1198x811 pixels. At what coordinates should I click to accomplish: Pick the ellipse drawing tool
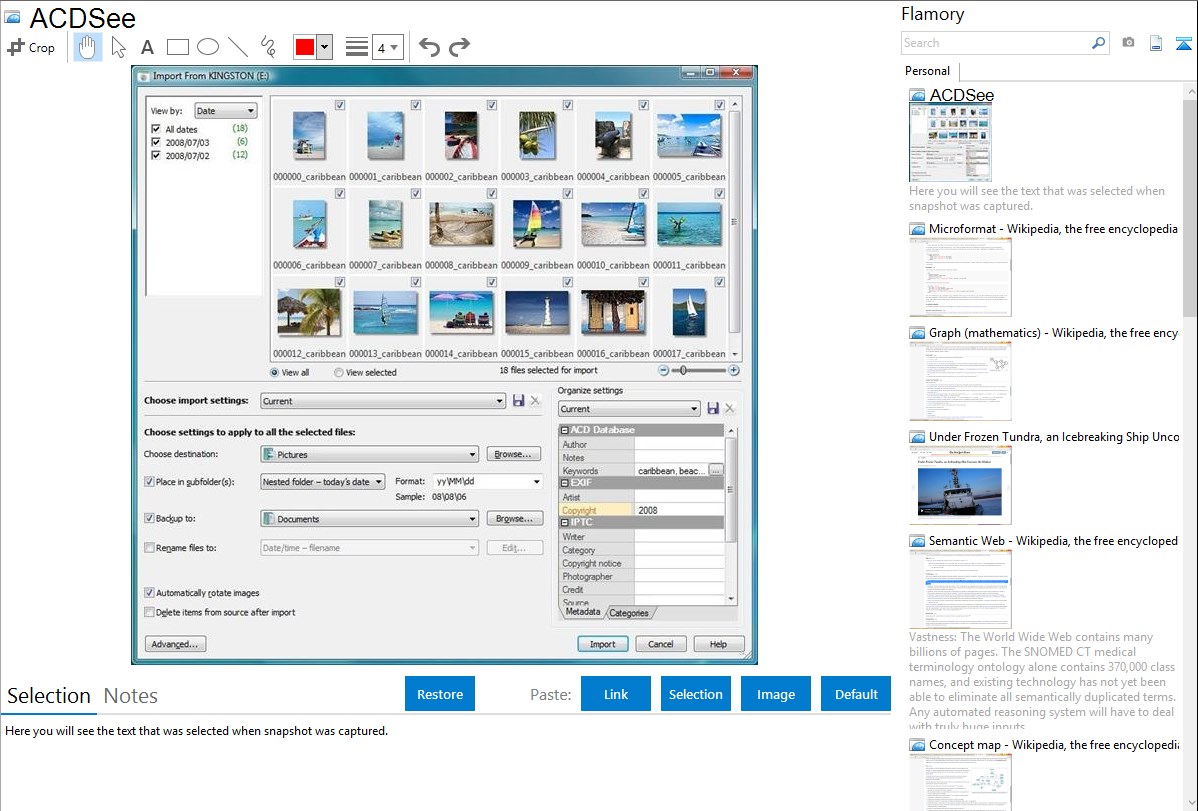[x=208, y=47]
